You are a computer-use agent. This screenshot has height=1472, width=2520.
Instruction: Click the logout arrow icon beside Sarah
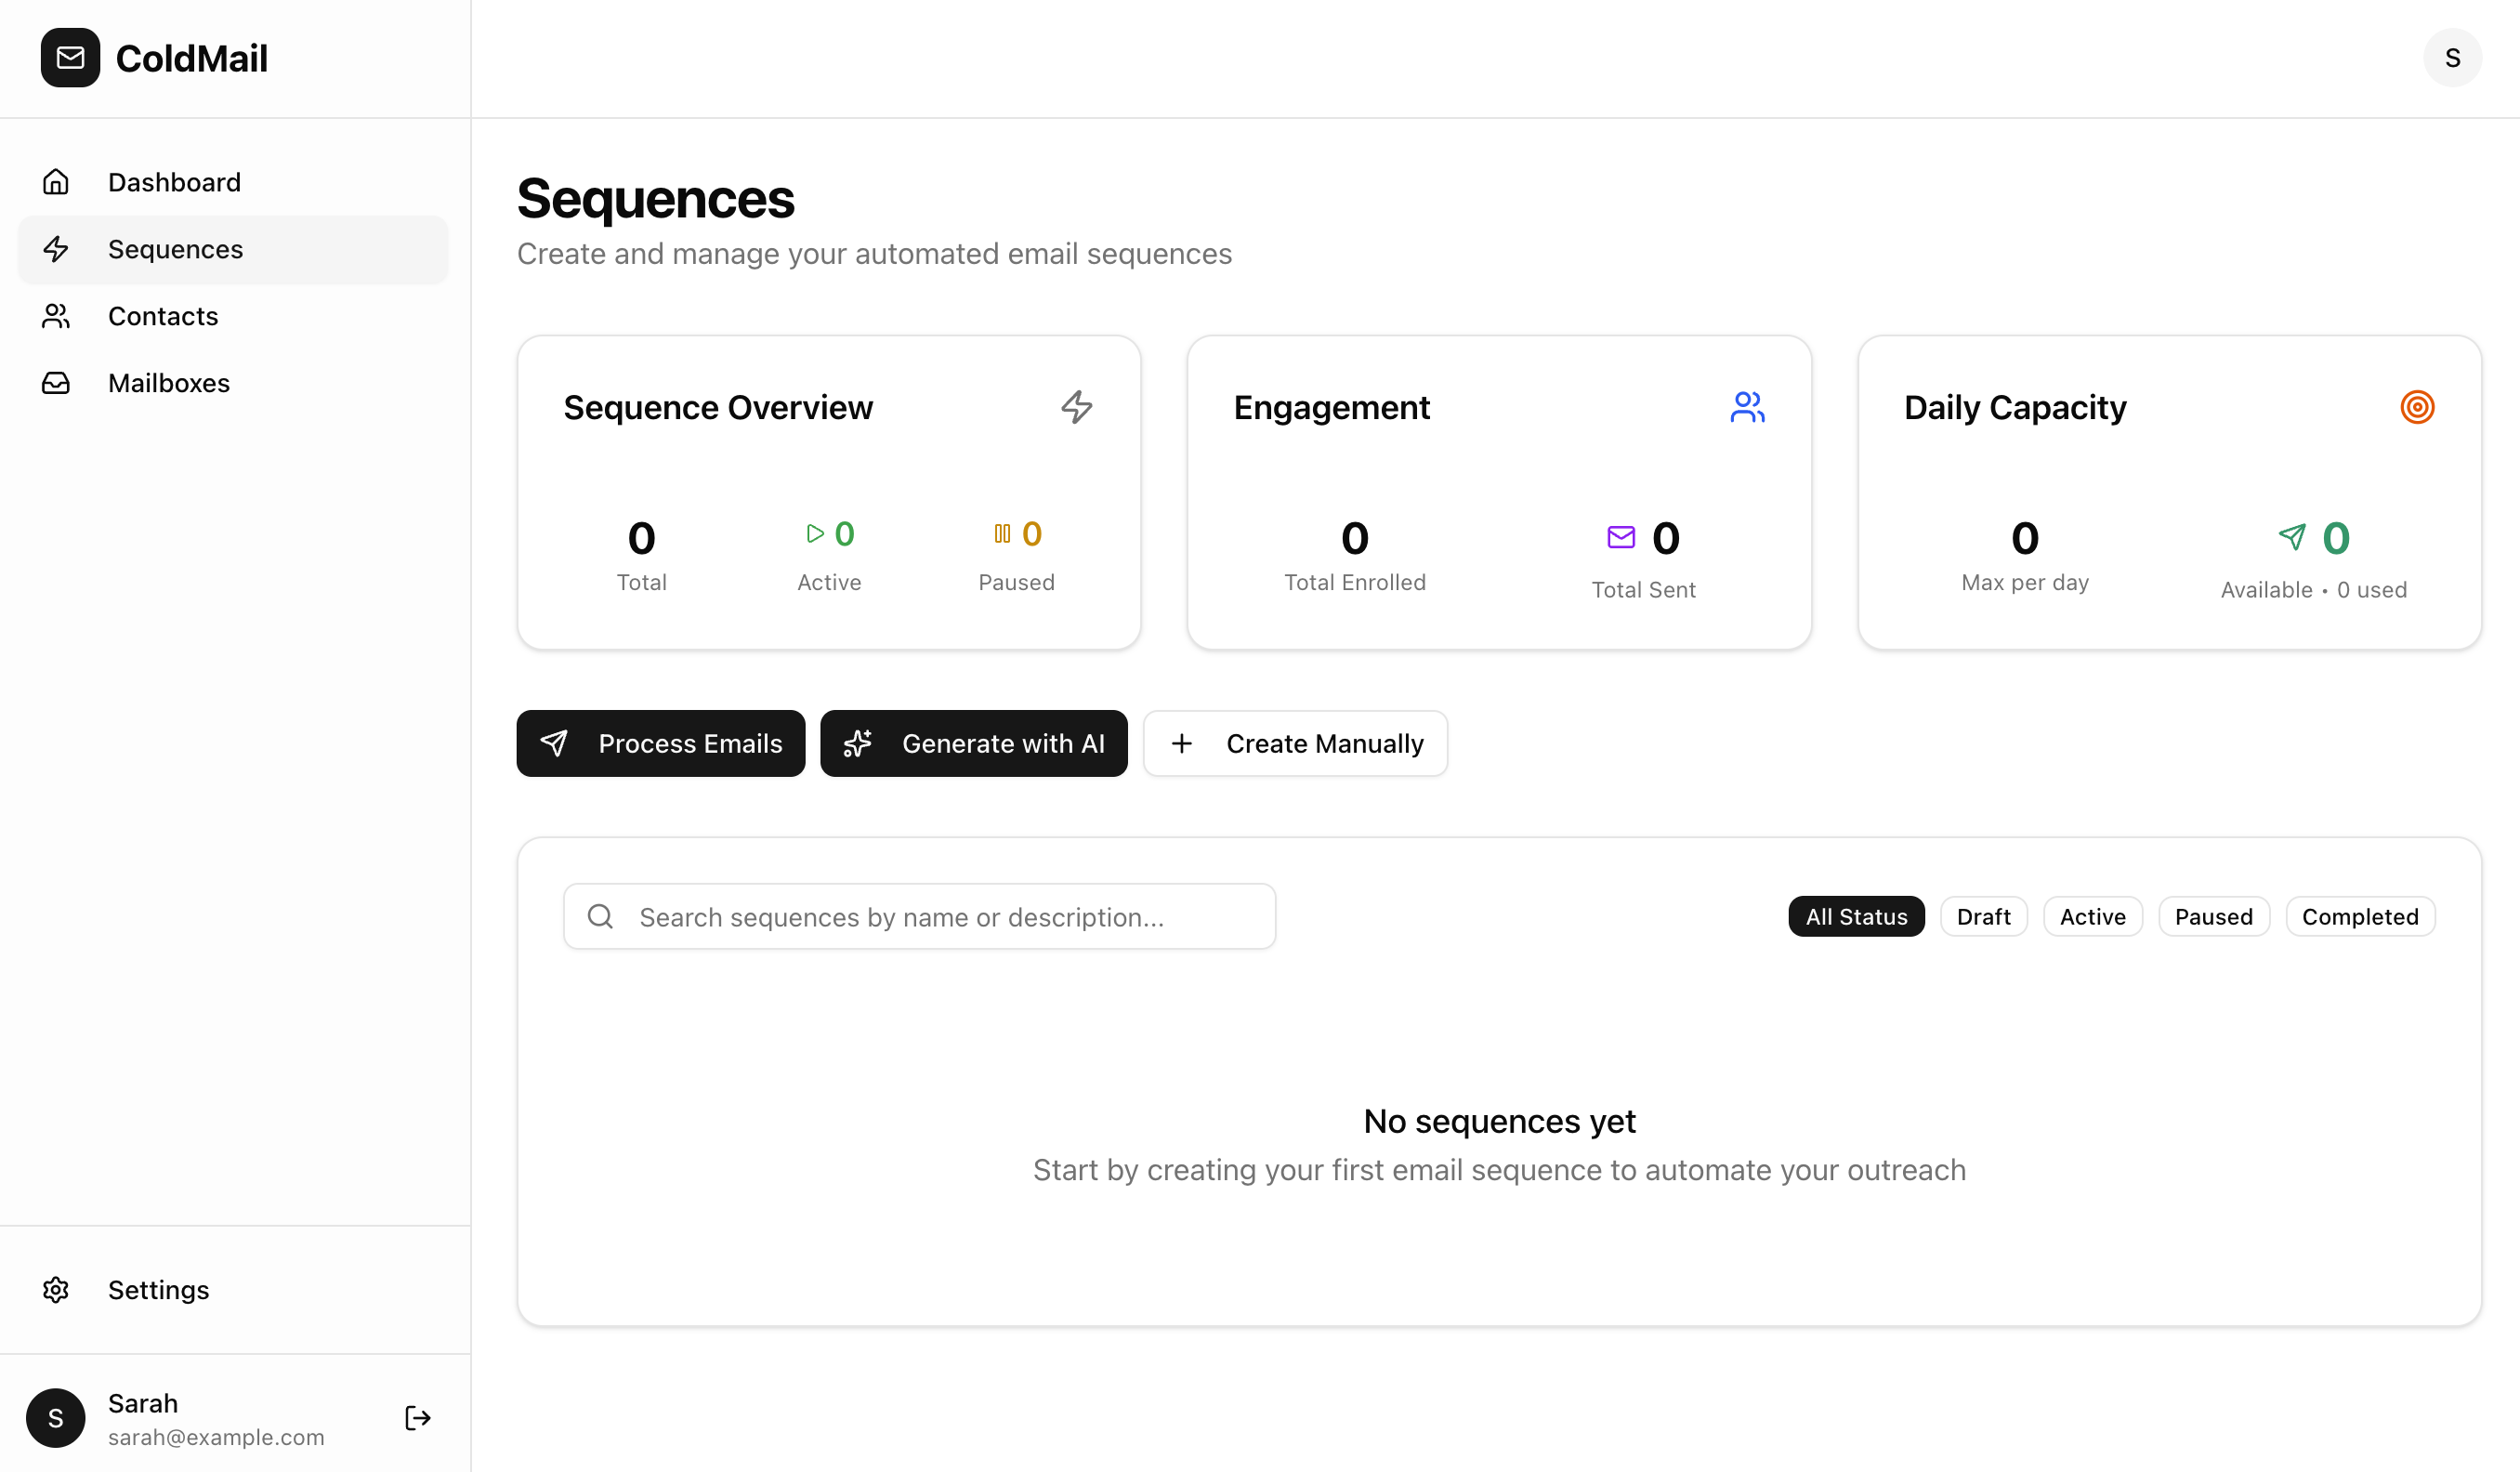tap(417, 1417)
